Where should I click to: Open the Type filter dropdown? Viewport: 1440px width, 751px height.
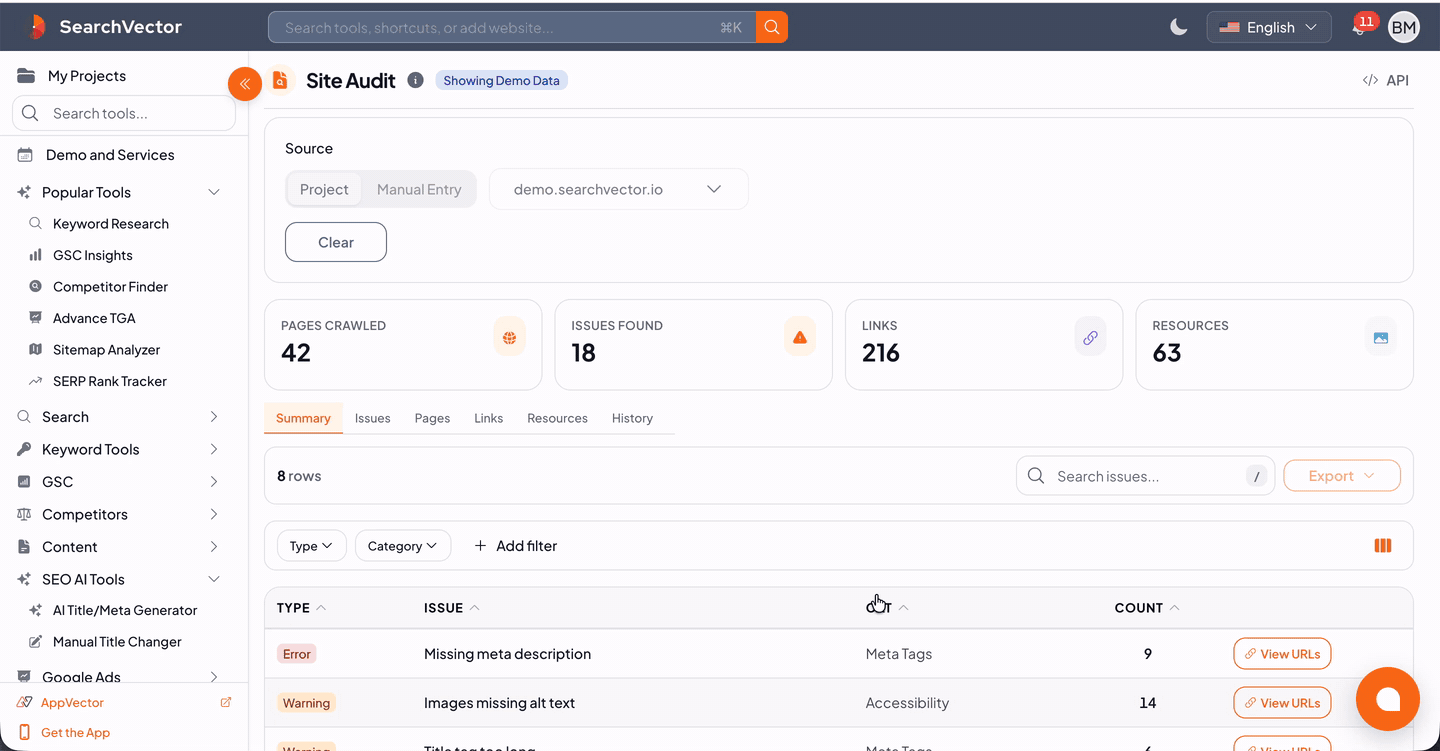click(x=311, y=546)
